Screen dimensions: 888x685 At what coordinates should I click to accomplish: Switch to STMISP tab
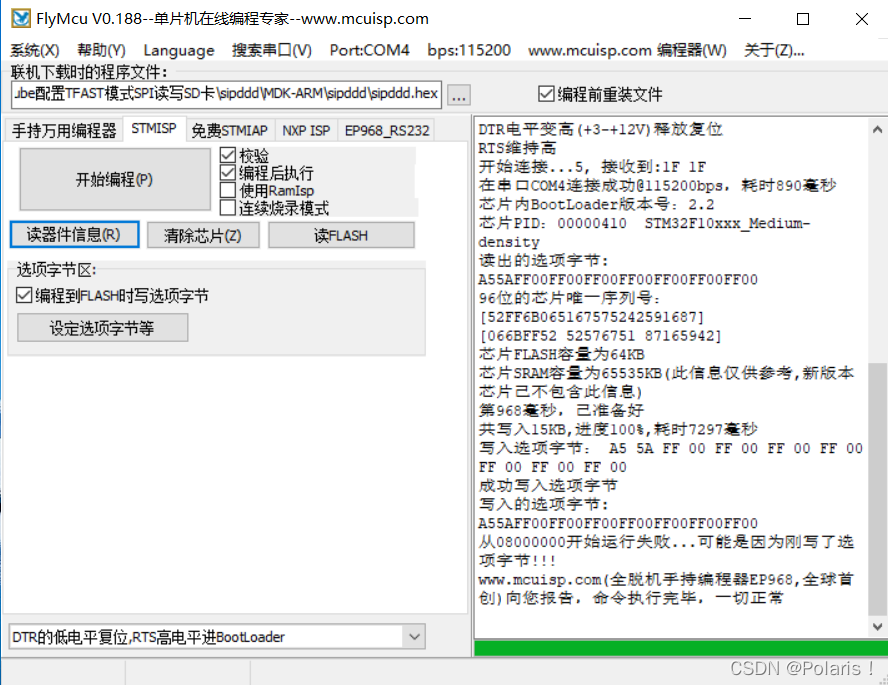(x=153, y=129)
